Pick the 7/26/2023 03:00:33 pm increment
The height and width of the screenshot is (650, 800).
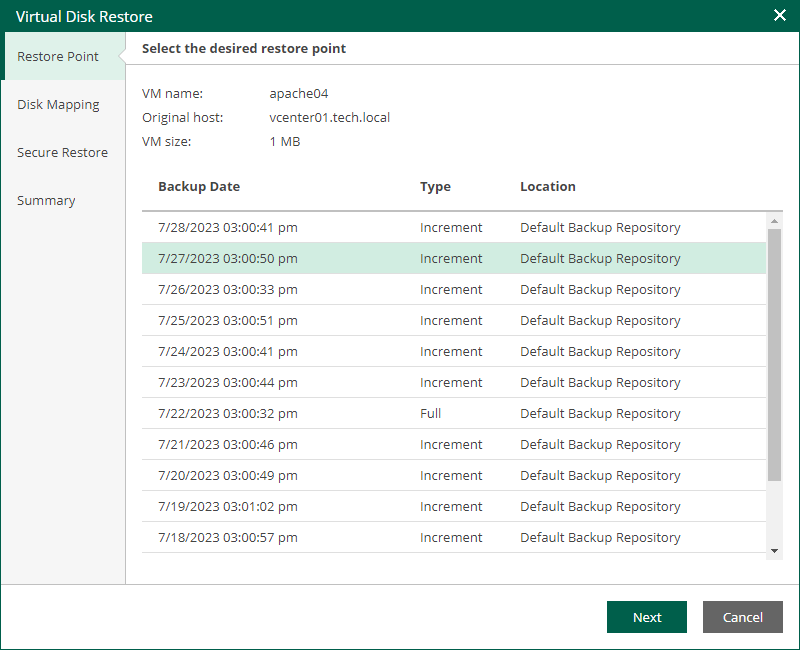(228, 290)
